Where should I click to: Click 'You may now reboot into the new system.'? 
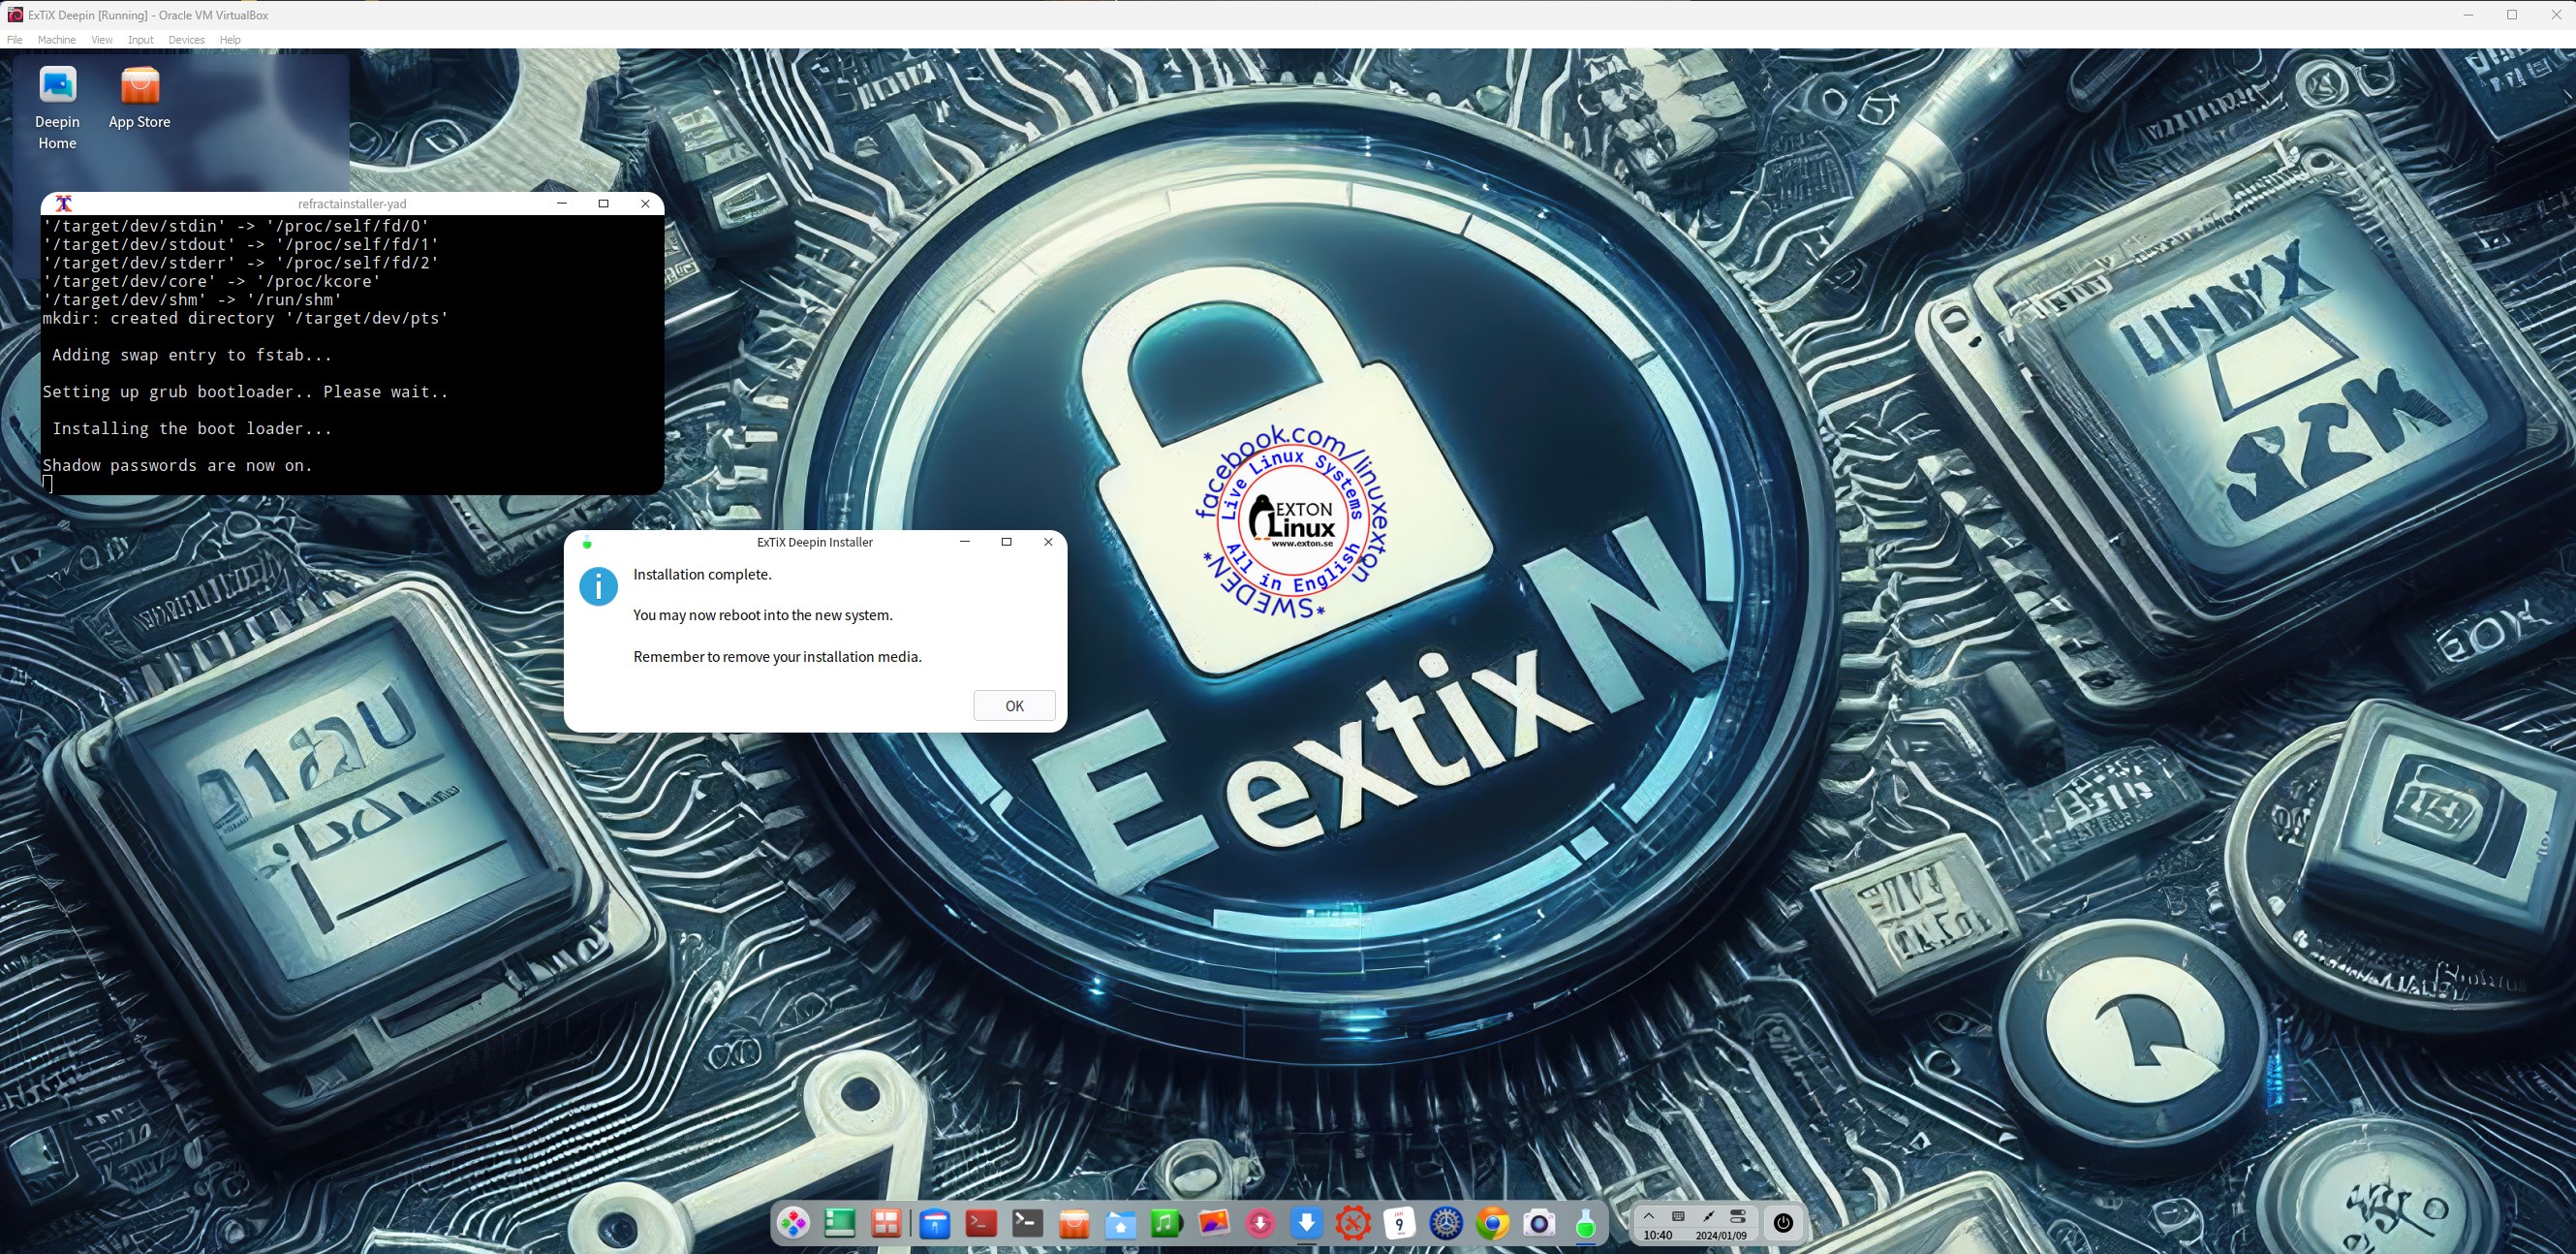pyautogui.click(x=762, y=615)
